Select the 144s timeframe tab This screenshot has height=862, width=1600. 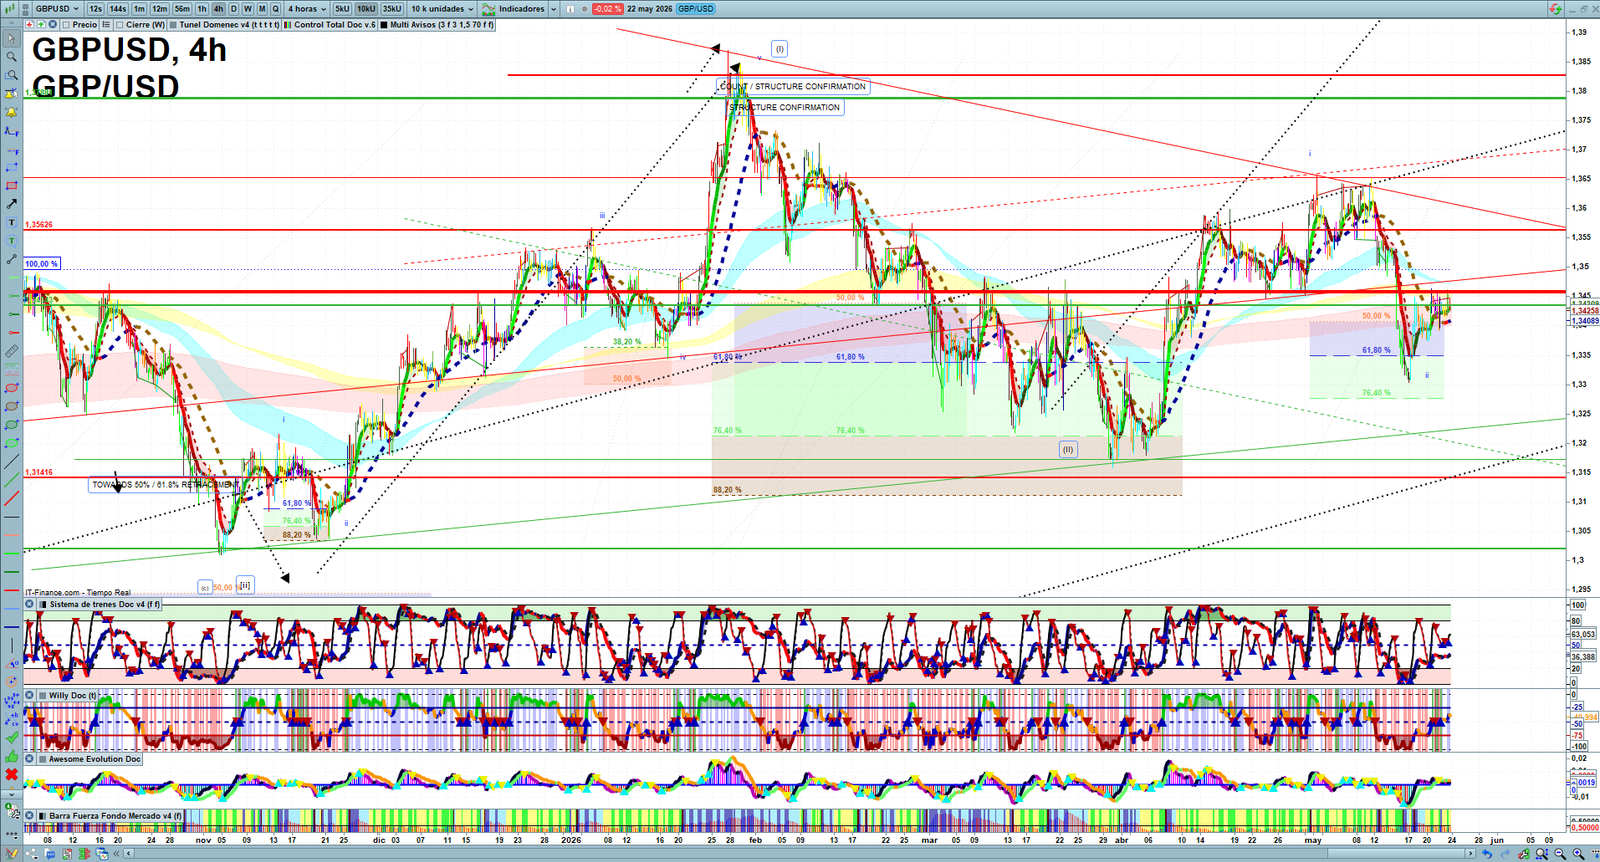point(118,9)
